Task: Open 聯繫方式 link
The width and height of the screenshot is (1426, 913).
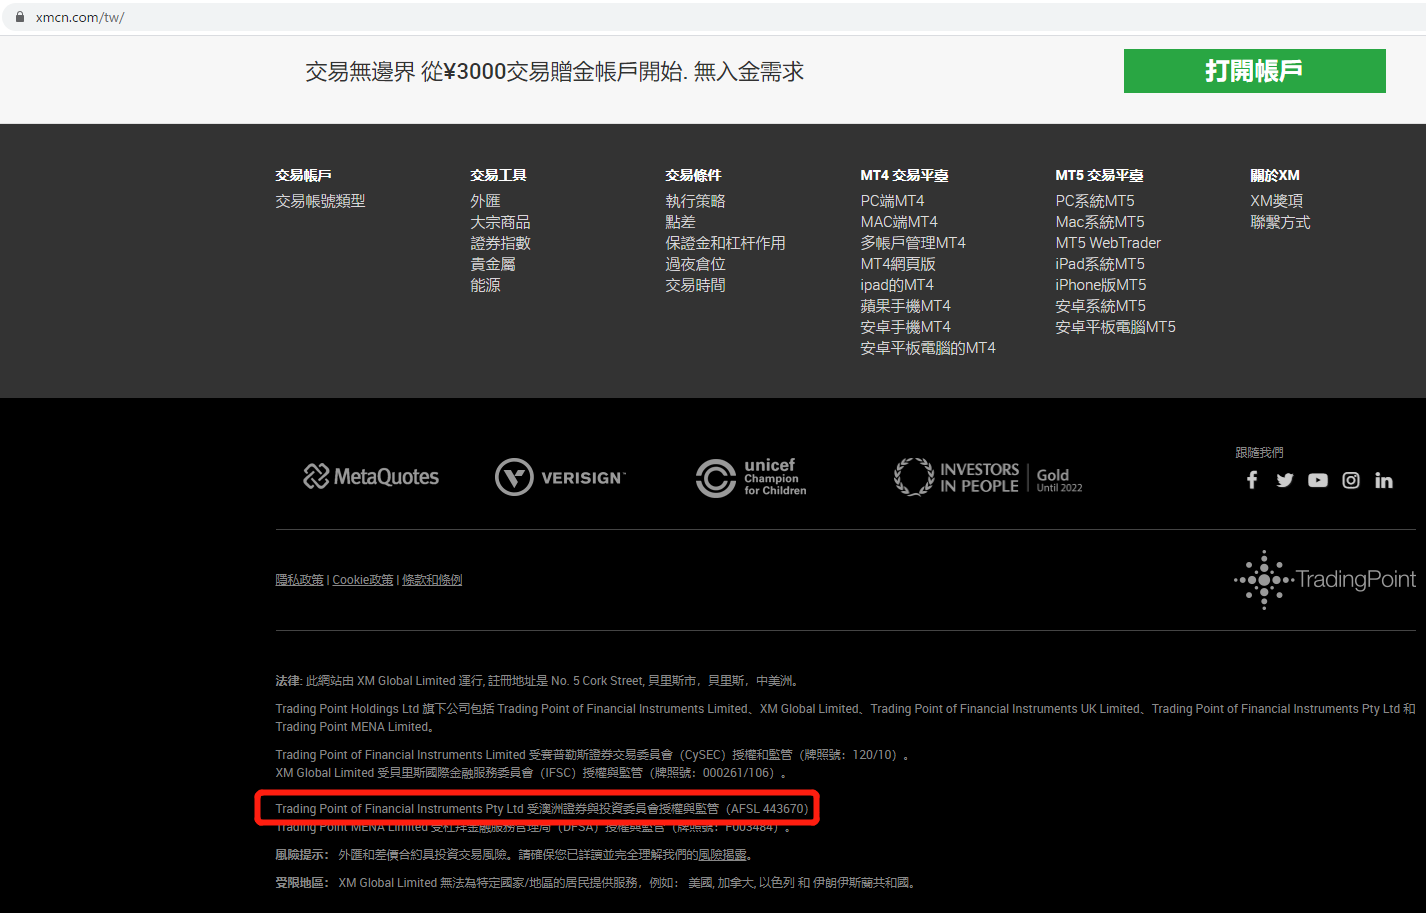Action: (1280, 222)
